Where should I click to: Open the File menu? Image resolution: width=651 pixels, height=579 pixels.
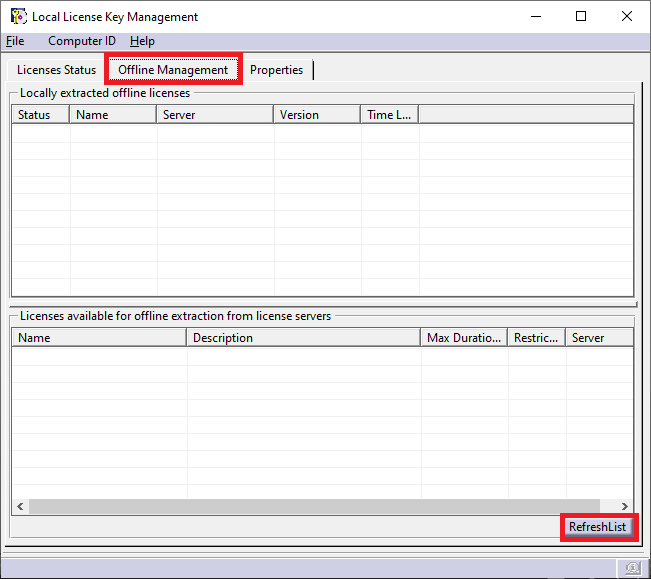(x=15, y=41)
